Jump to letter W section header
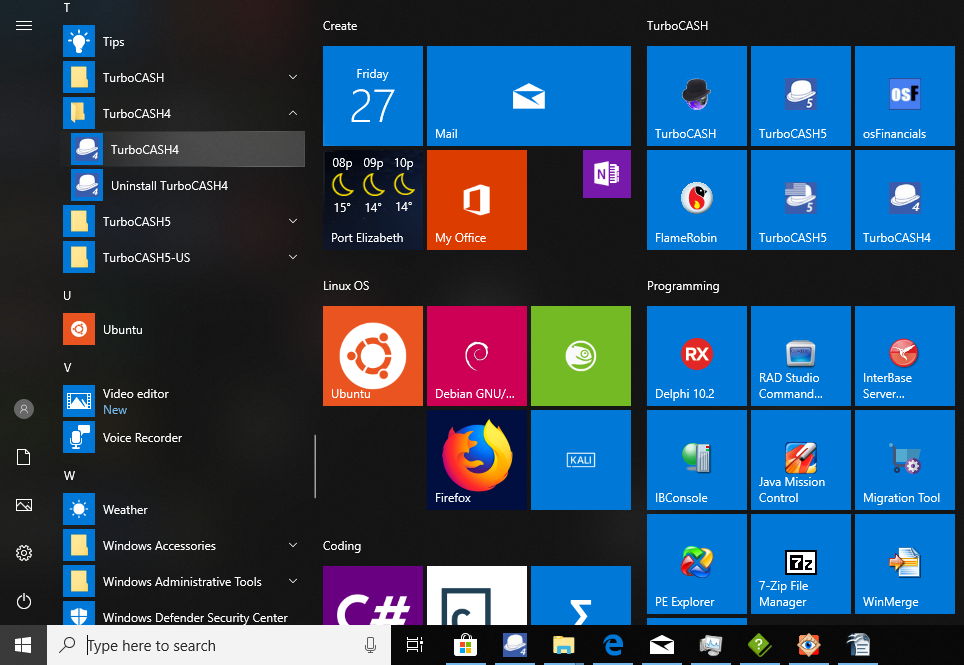Image resolution: width=964 pixels, height=665 pixels. tap(69, 476)
